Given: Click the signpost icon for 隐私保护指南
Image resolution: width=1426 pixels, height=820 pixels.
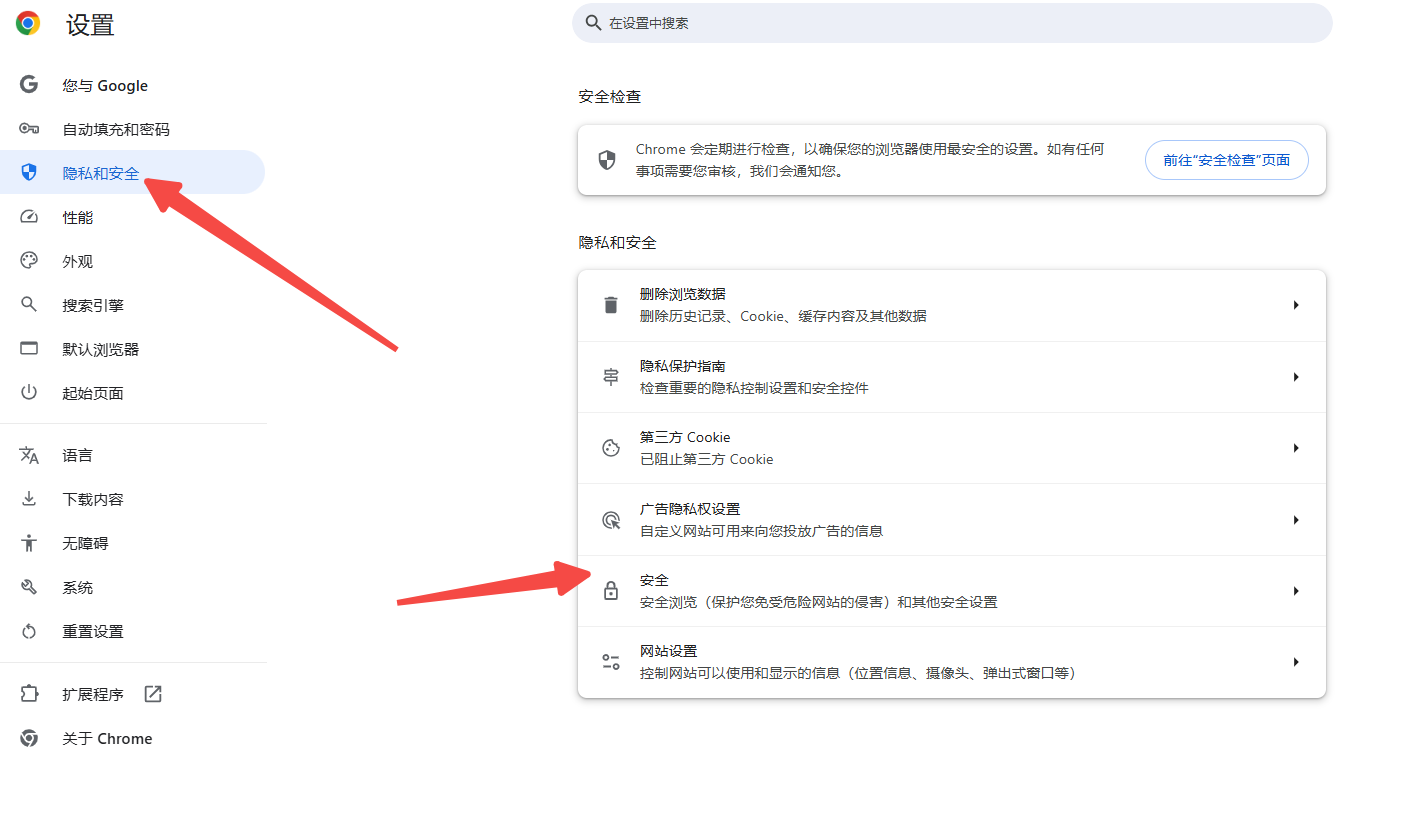Looking at the screenshot, I should [611, 377].
